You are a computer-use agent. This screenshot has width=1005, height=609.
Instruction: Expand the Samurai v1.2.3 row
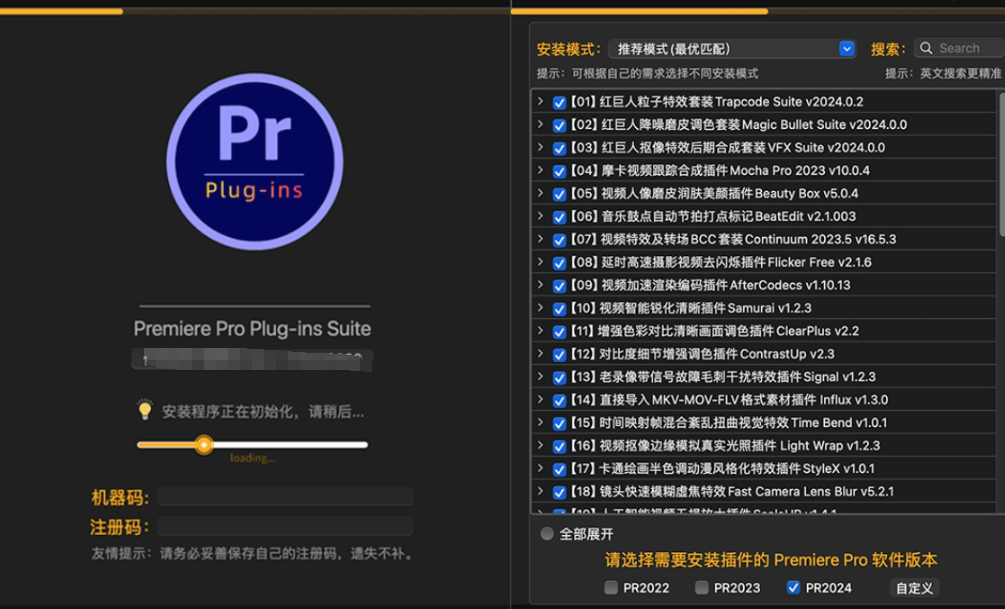click(540, 308)
